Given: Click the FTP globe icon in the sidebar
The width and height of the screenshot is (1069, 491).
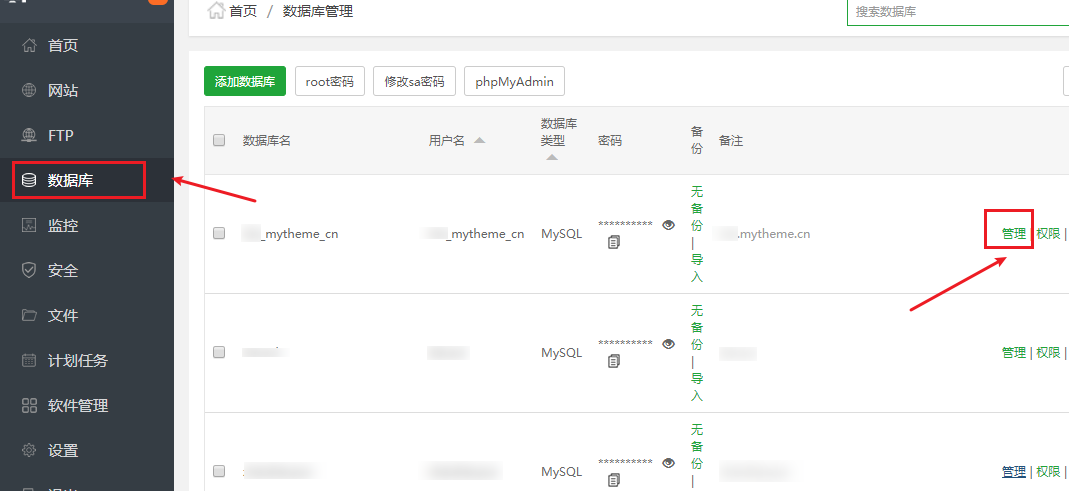Looking at the screenshot, I should 29,135.
